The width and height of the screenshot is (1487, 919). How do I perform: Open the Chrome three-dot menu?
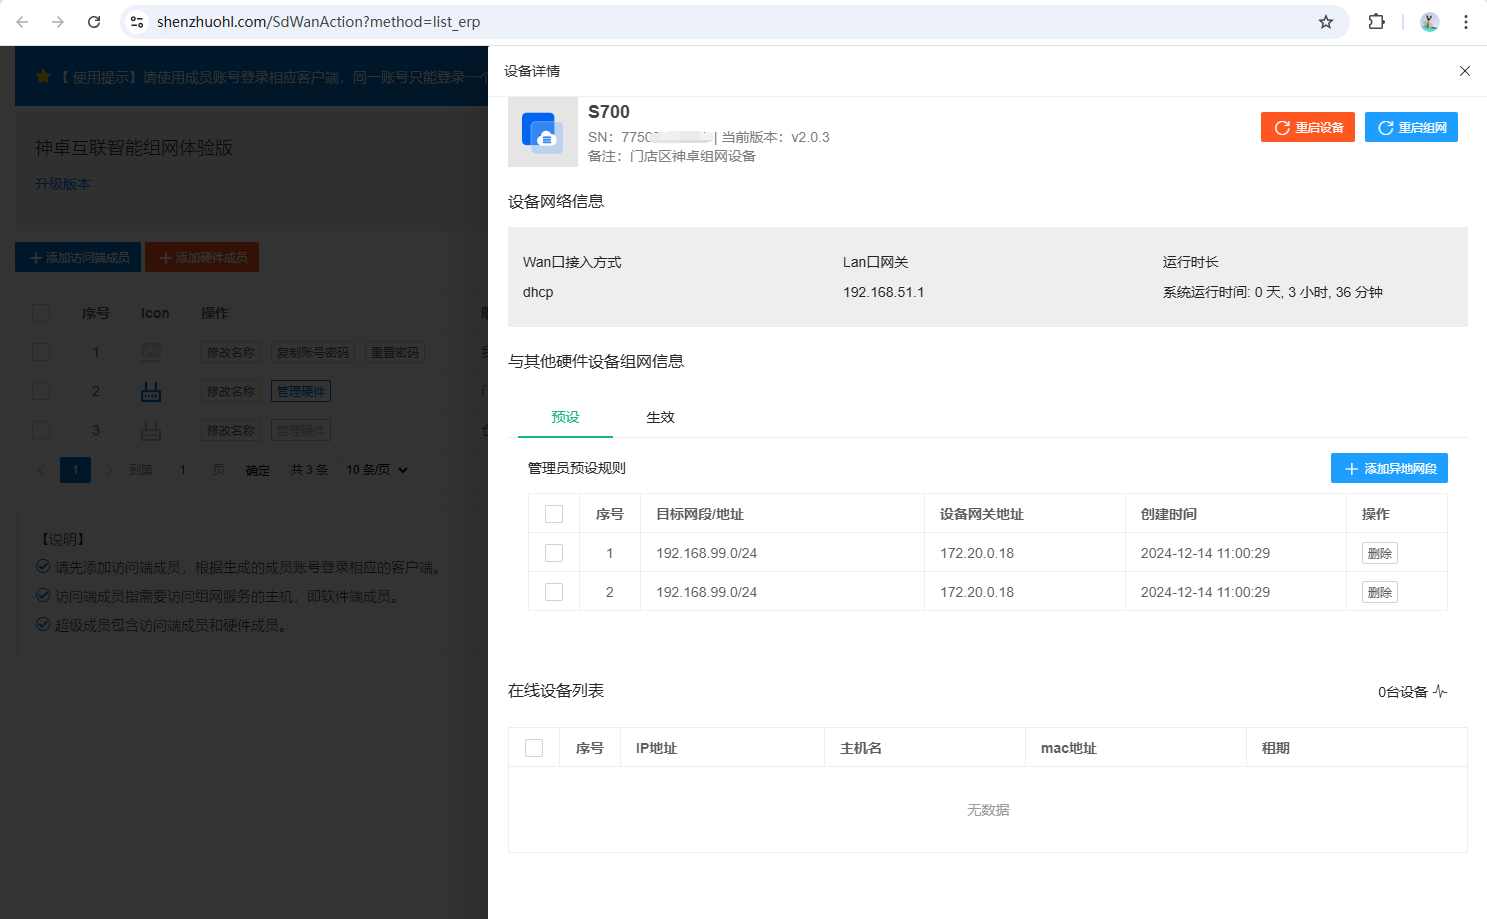tap(1465, 22)
